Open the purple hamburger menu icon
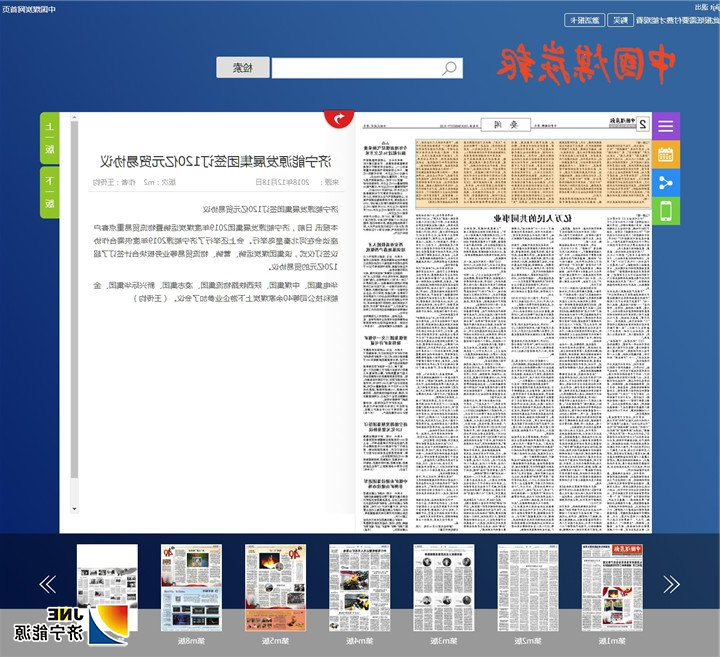The width and height of the screenshot is (720, 657). 666,126
